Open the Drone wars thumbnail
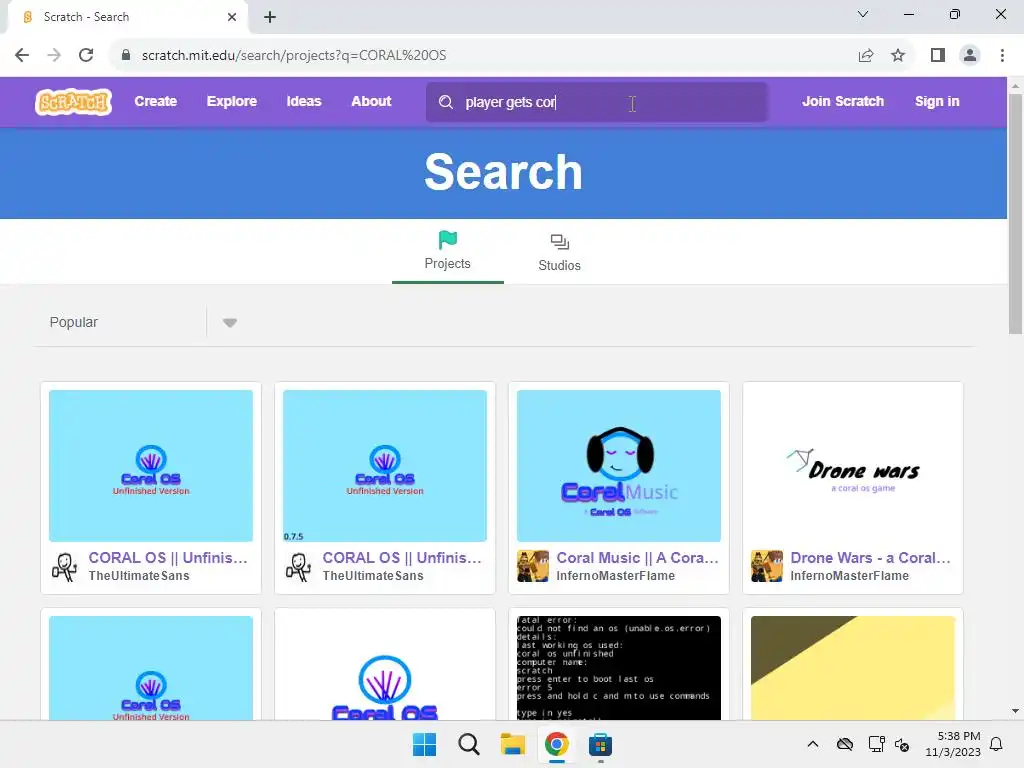 pyautogui.click(x=853, y=466)
